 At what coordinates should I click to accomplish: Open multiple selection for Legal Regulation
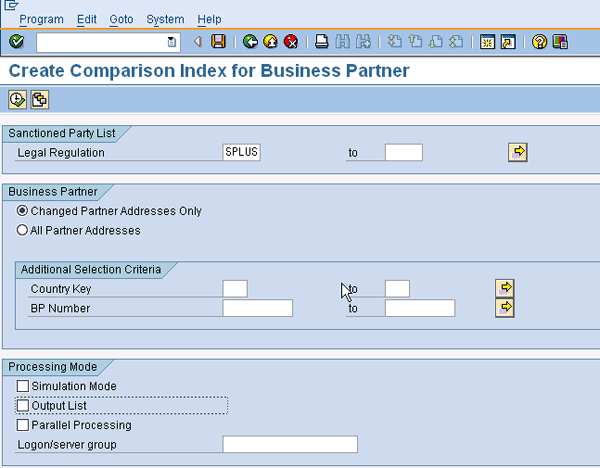pyautogui.click(x=518, y=152)
